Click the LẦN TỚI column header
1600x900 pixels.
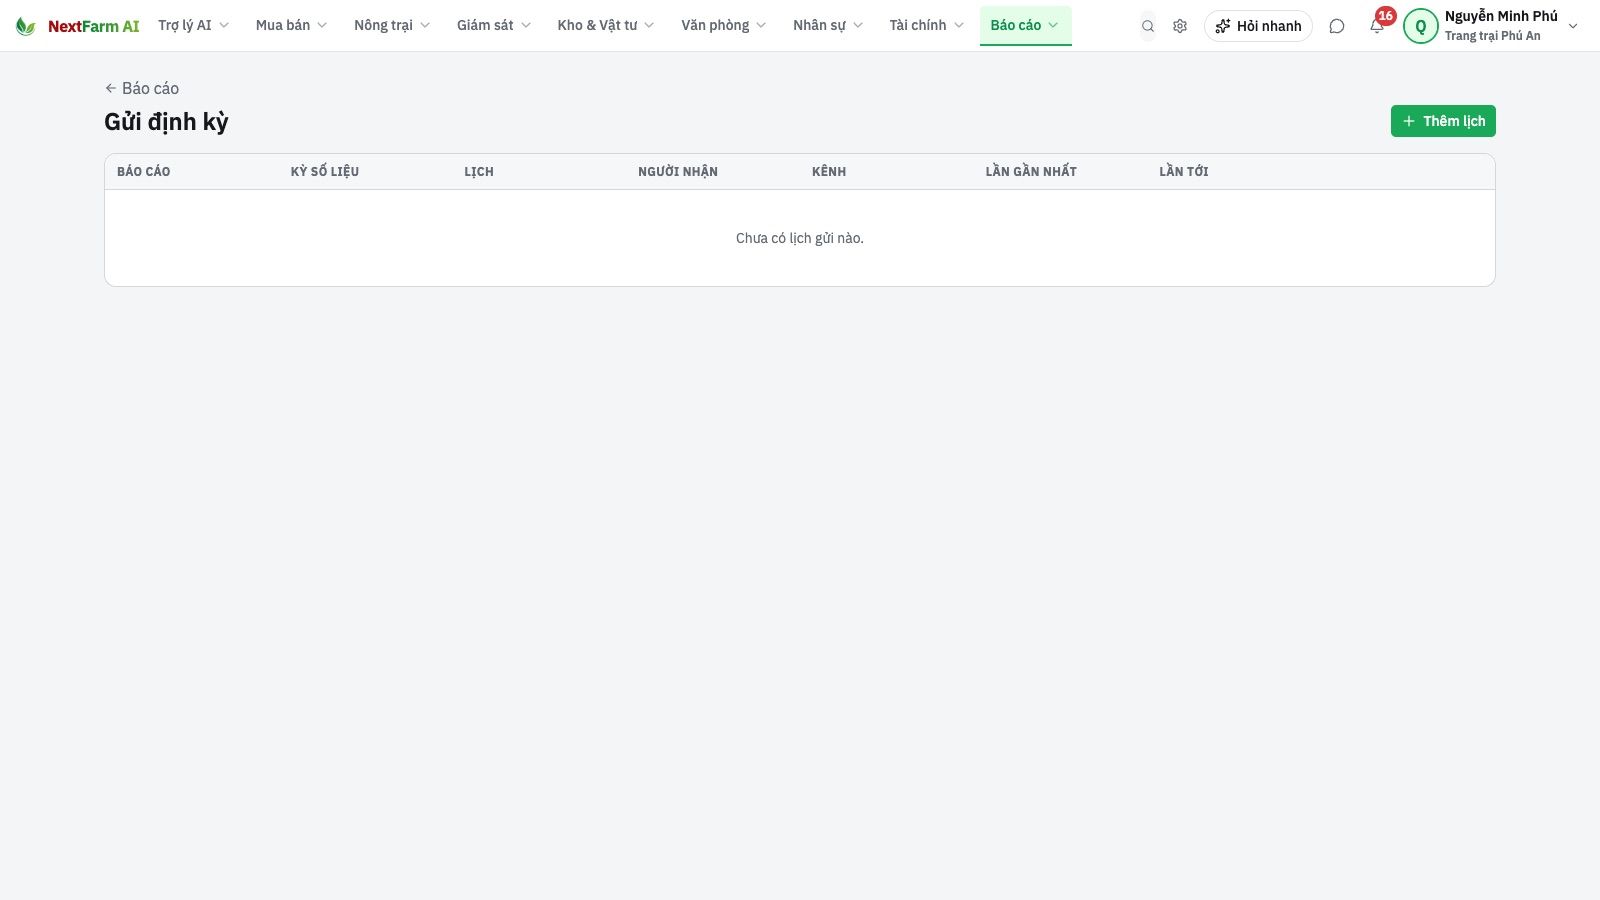pos(1184,171)
